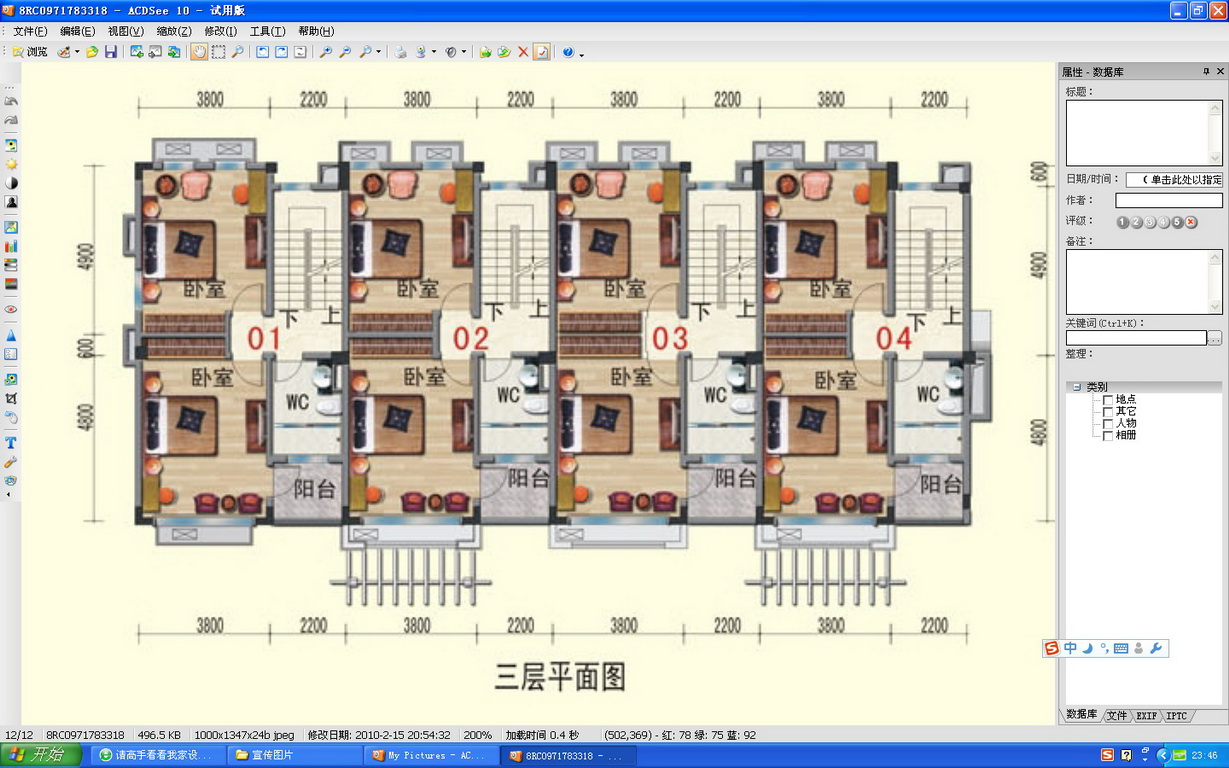Click the keyword browse (...) button
Screen dimensions: 1229x768
[x=1215, y=338]
